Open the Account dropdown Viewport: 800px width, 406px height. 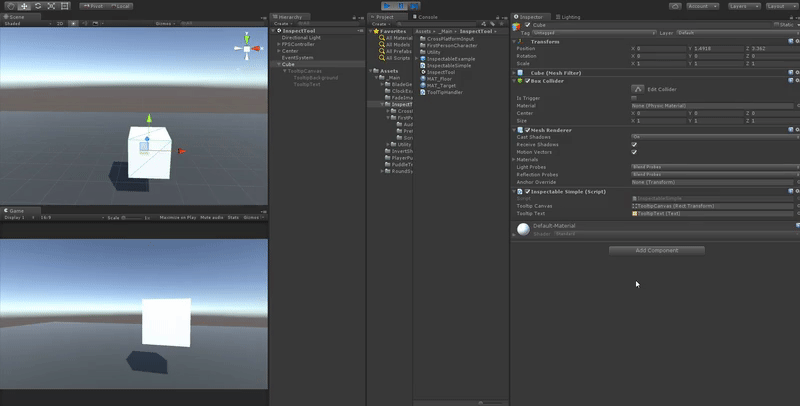703,6
